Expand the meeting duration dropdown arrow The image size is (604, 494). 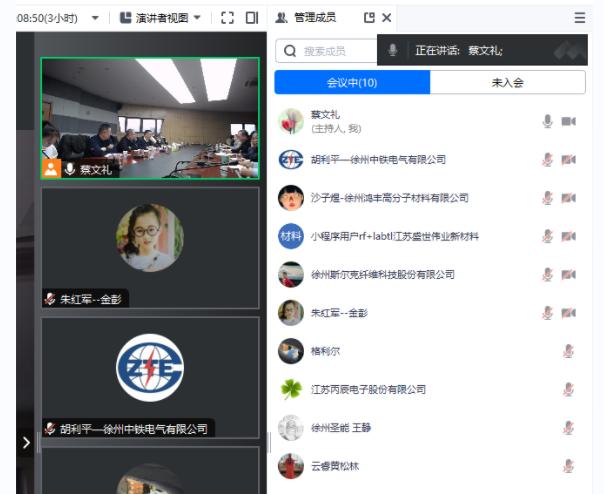(x=95, y=18)
